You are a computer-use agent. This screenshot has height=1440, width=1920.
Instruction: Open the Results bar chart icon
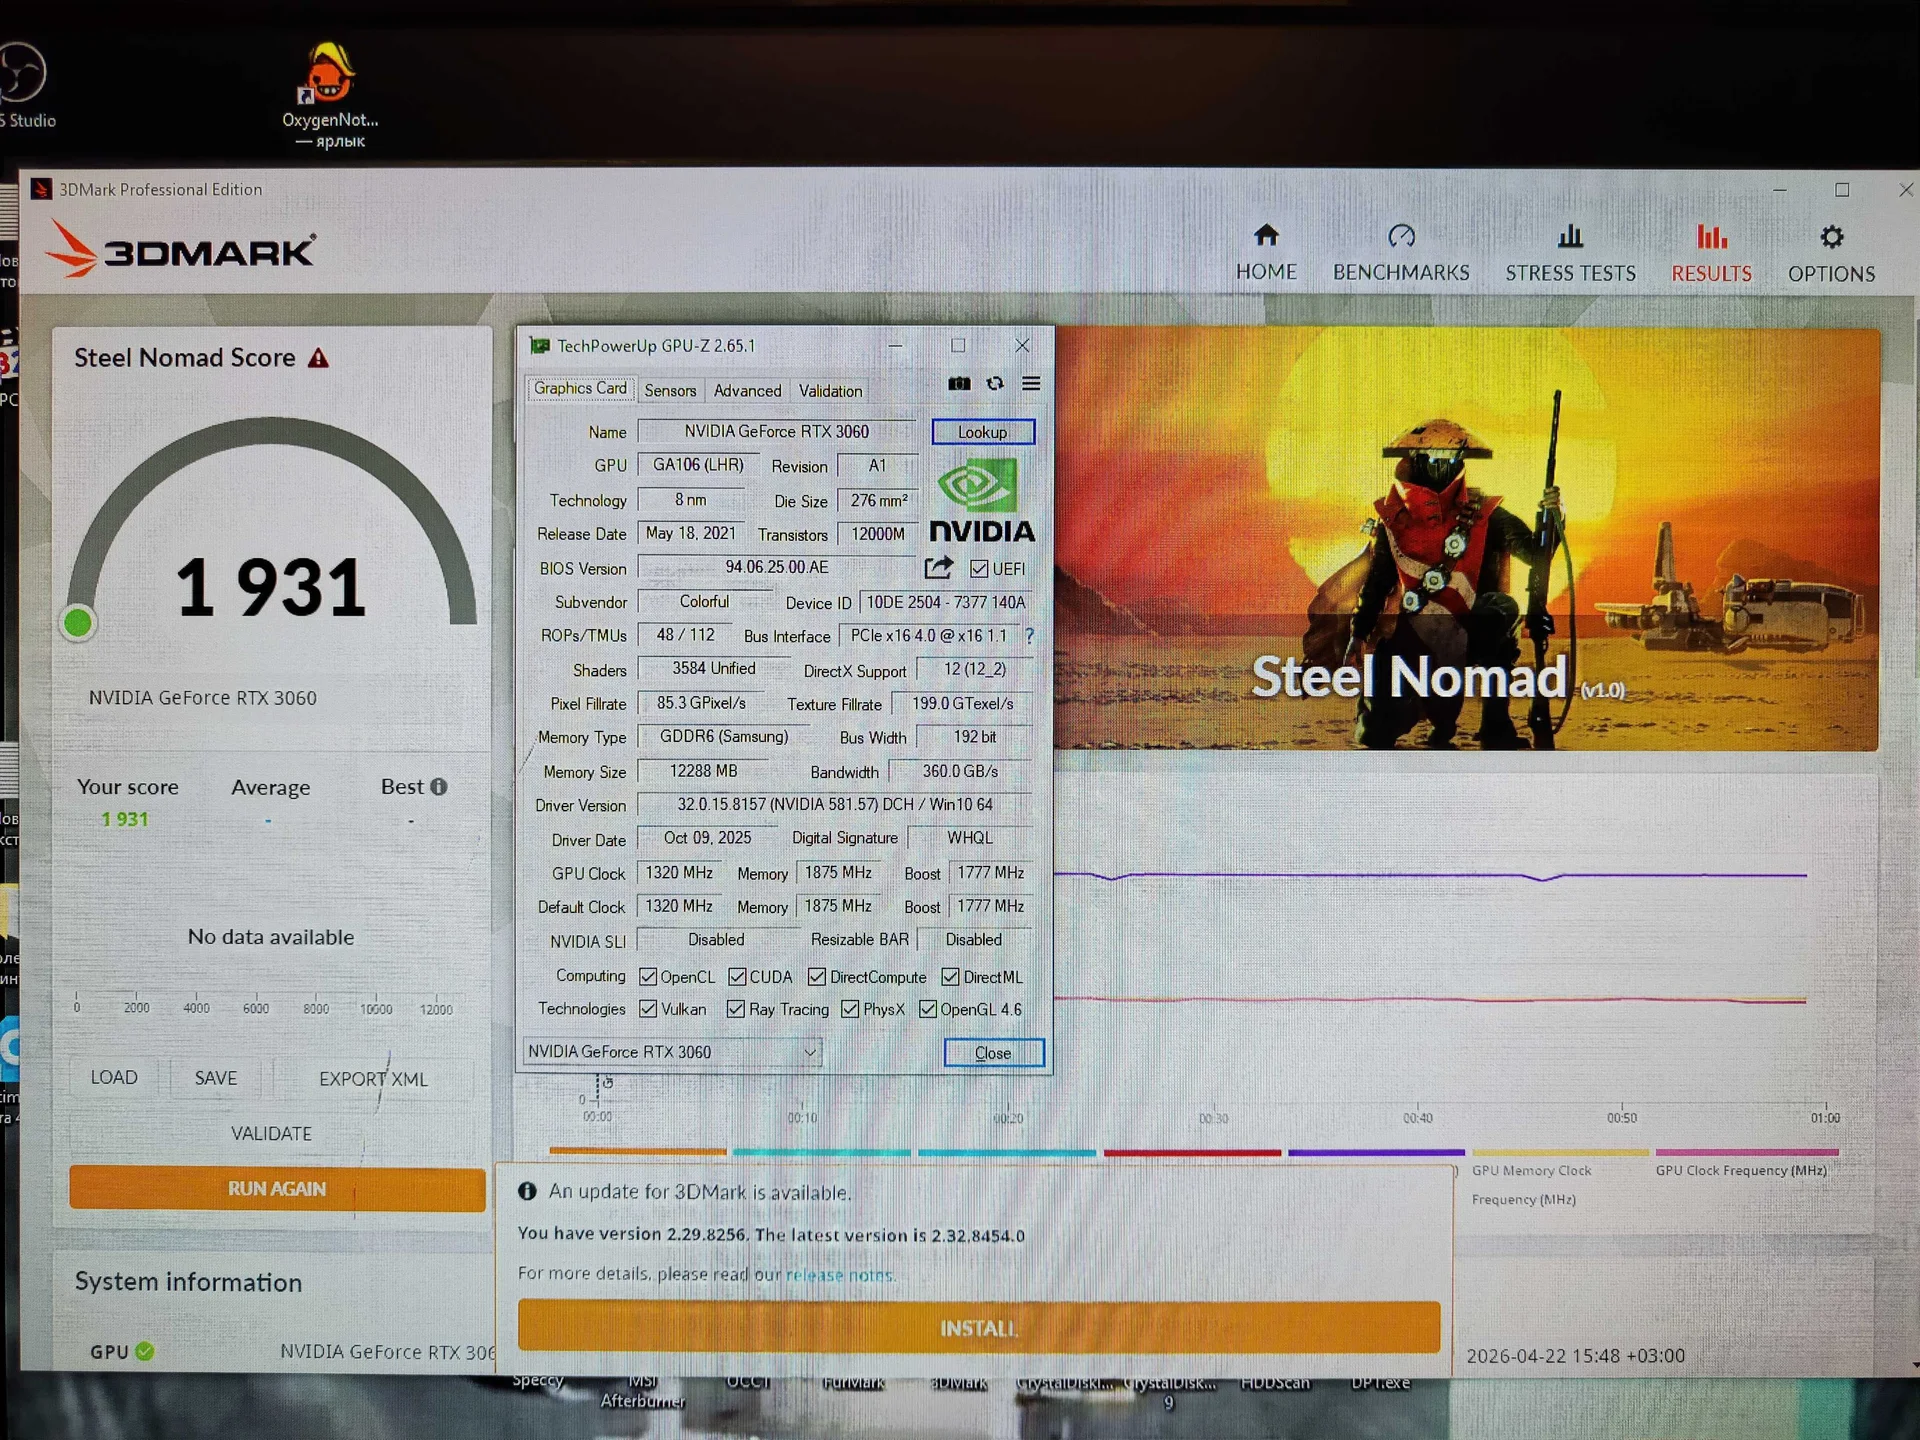(x=1711, y=236)
